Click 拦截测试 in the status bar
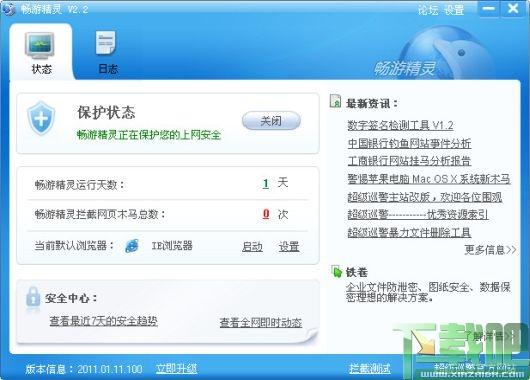Image resolution: width=530 pixels, height=380 pixels. [x=370, y=369]
